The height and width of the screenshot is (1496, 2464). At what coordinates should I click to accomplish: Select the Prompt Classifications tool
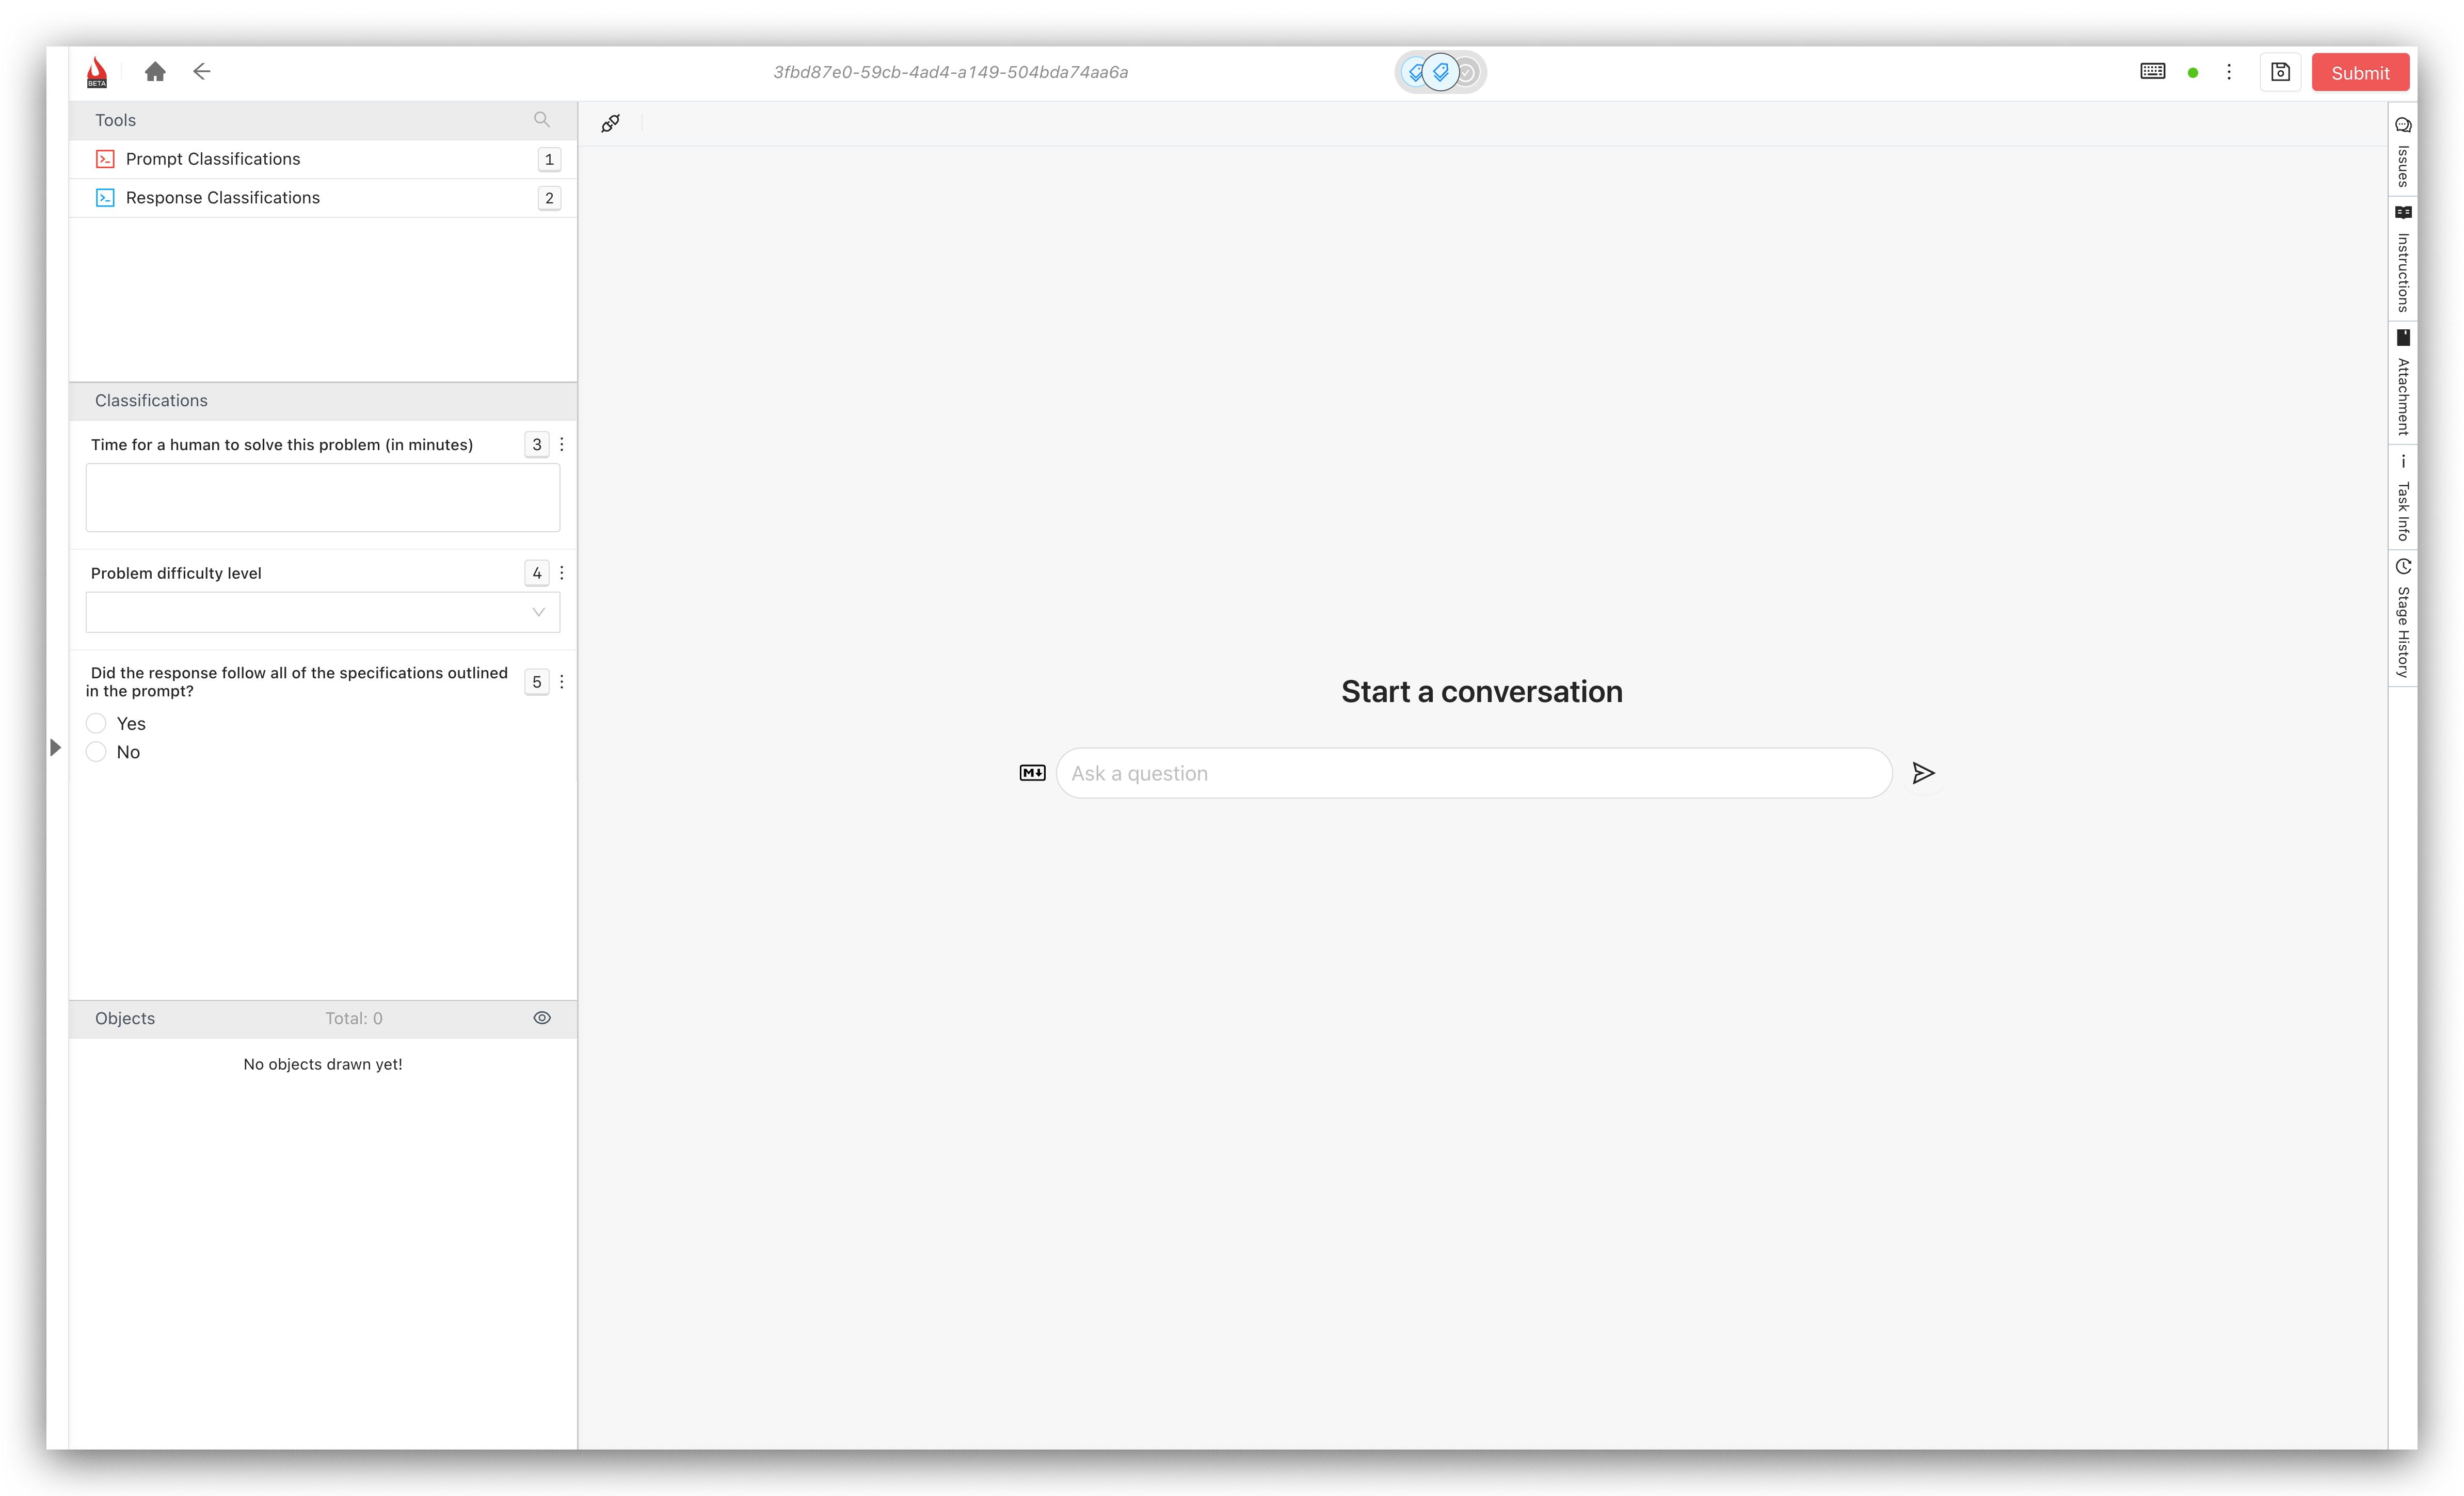click(323, 159)
